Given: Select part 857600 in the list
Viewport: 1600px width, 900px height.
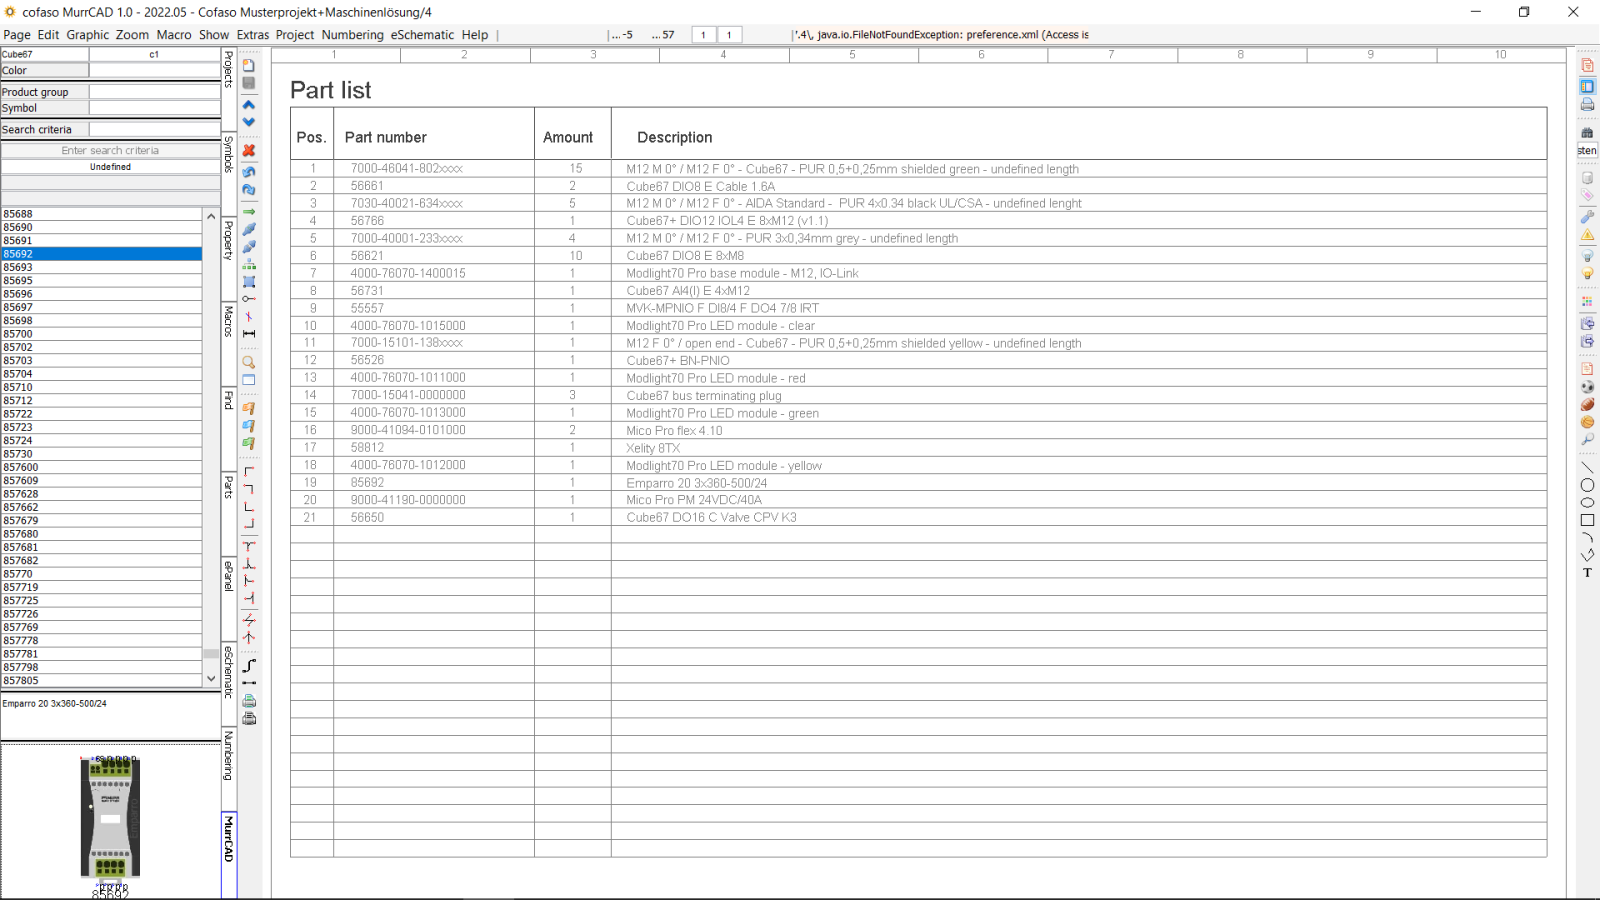Looking at the screenshot, I should coord(102,467).
